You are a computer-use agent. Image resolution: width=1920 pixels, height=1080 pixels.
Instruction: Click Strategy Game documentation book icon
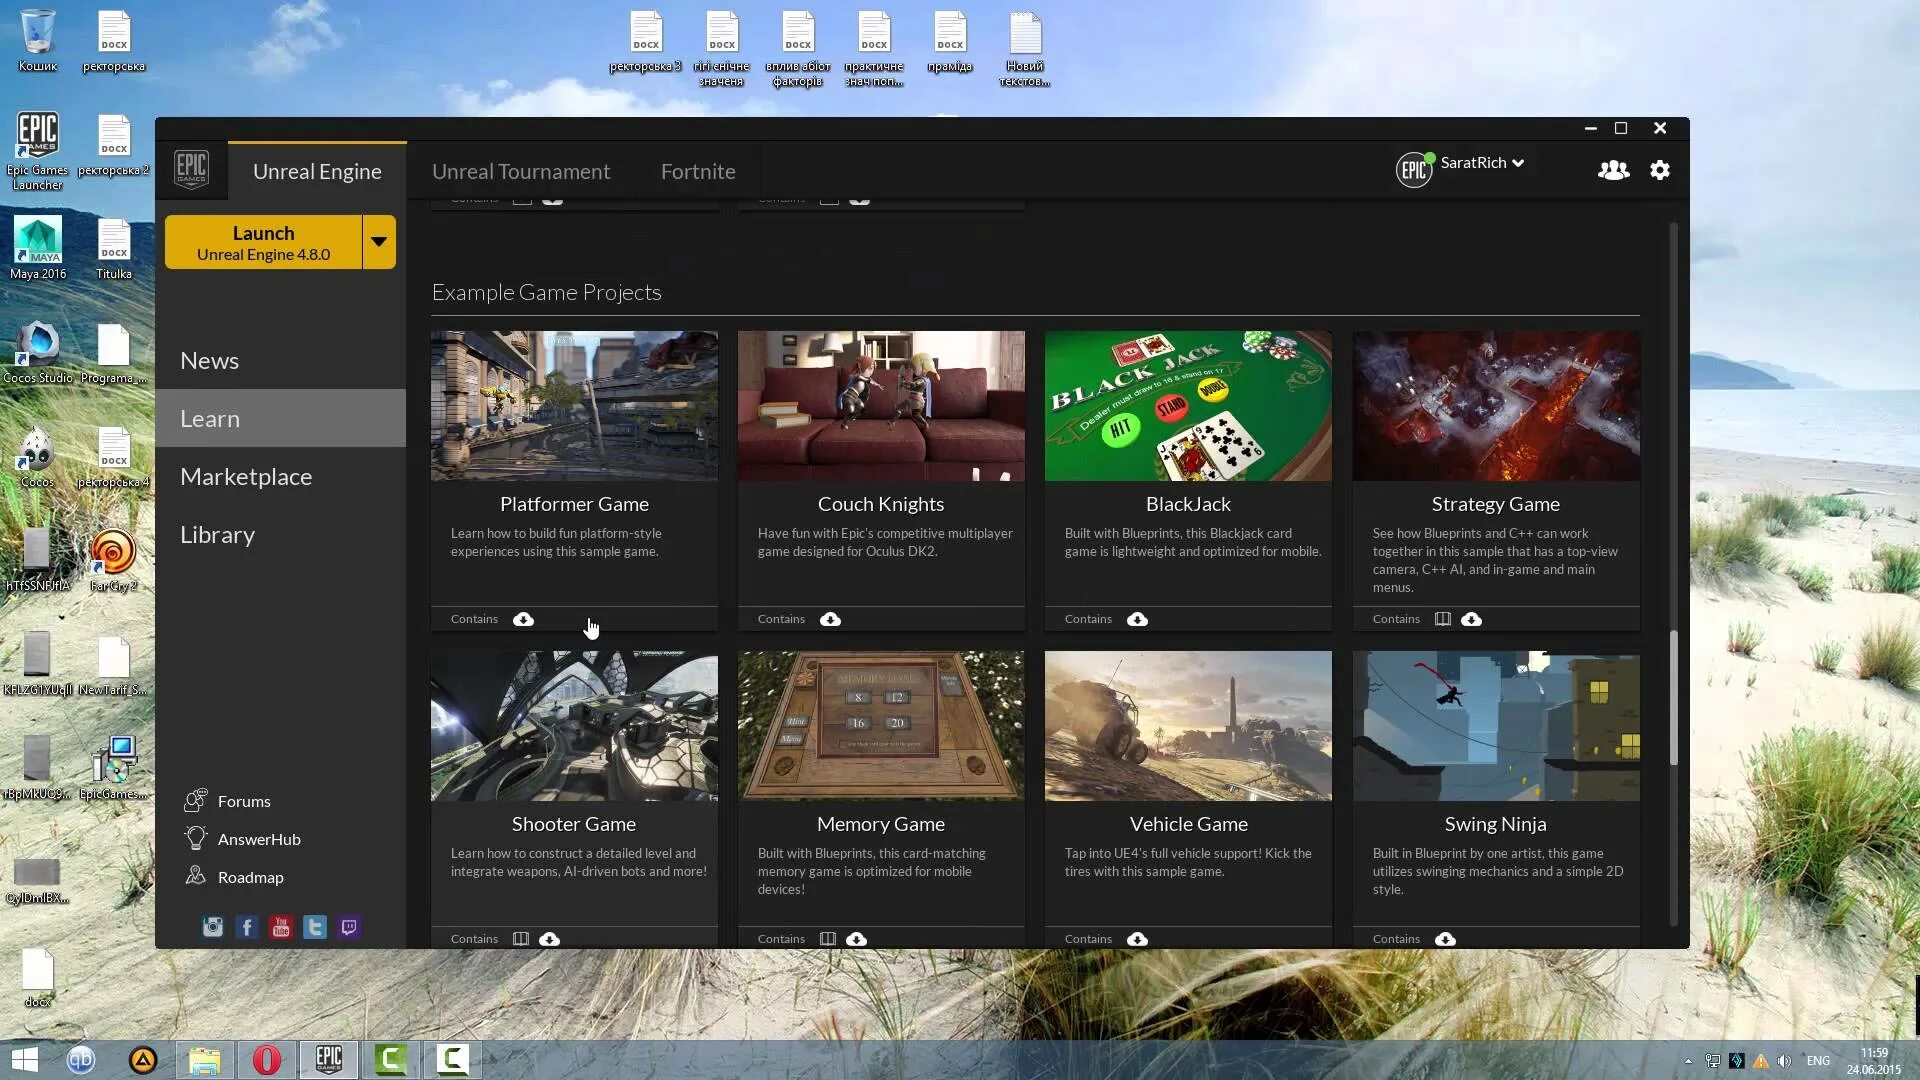tap(1442, 619)
